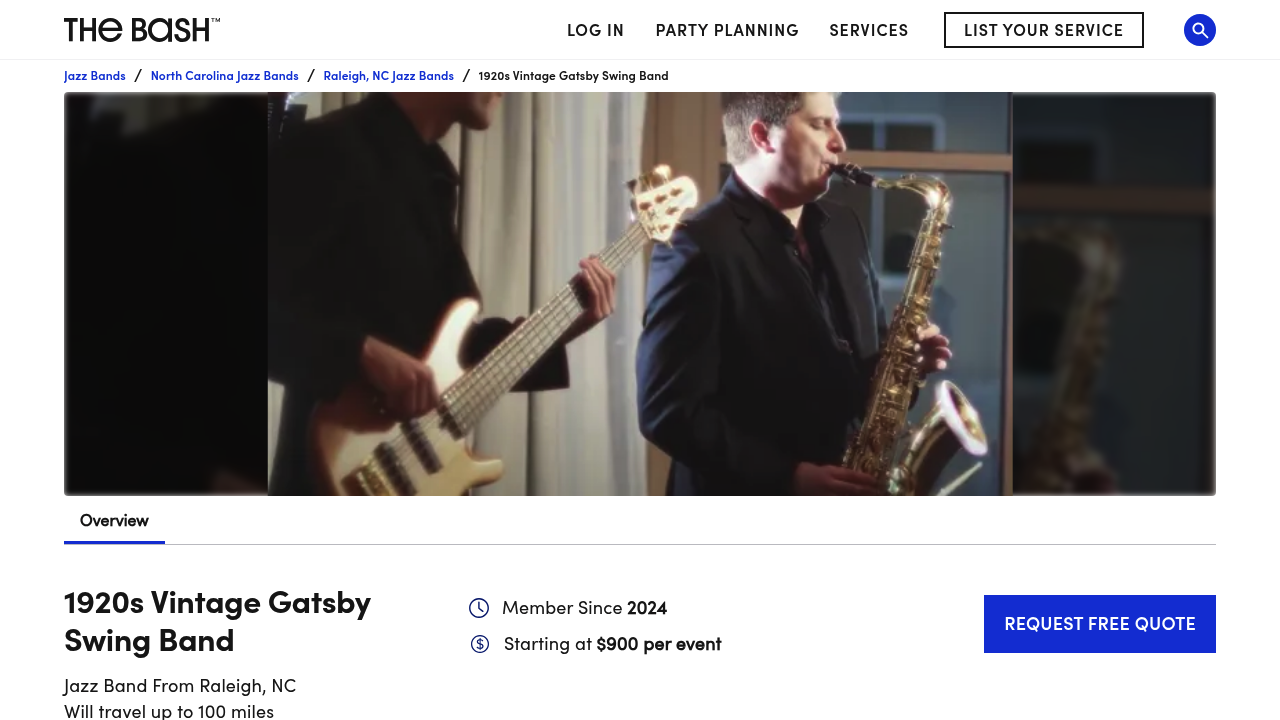Click the clock icon beside Member Since
This screenshot has width=1280, height=720.
pyautogui.click(x=479, y=608)
